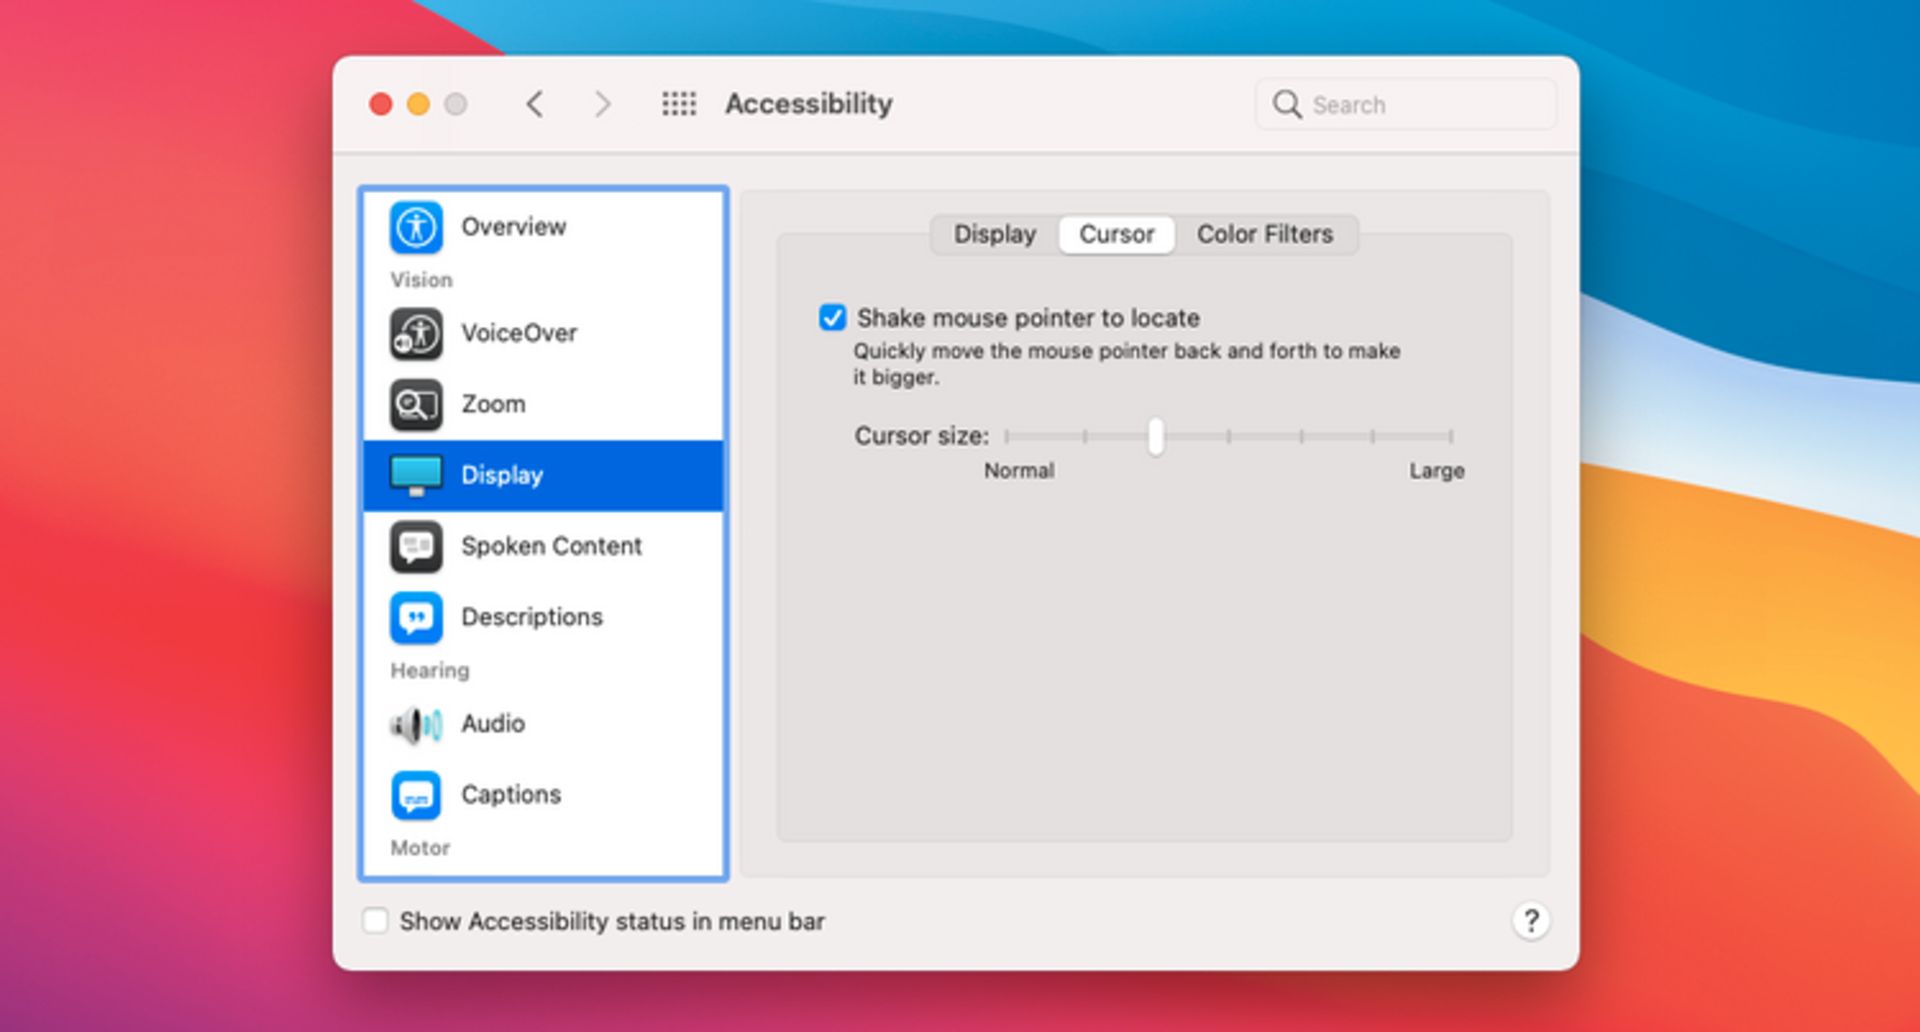Screen dimensions: 1920x1032
Task: Click the Descriptions quote bubble icon
Action: [x=416, y=617]
